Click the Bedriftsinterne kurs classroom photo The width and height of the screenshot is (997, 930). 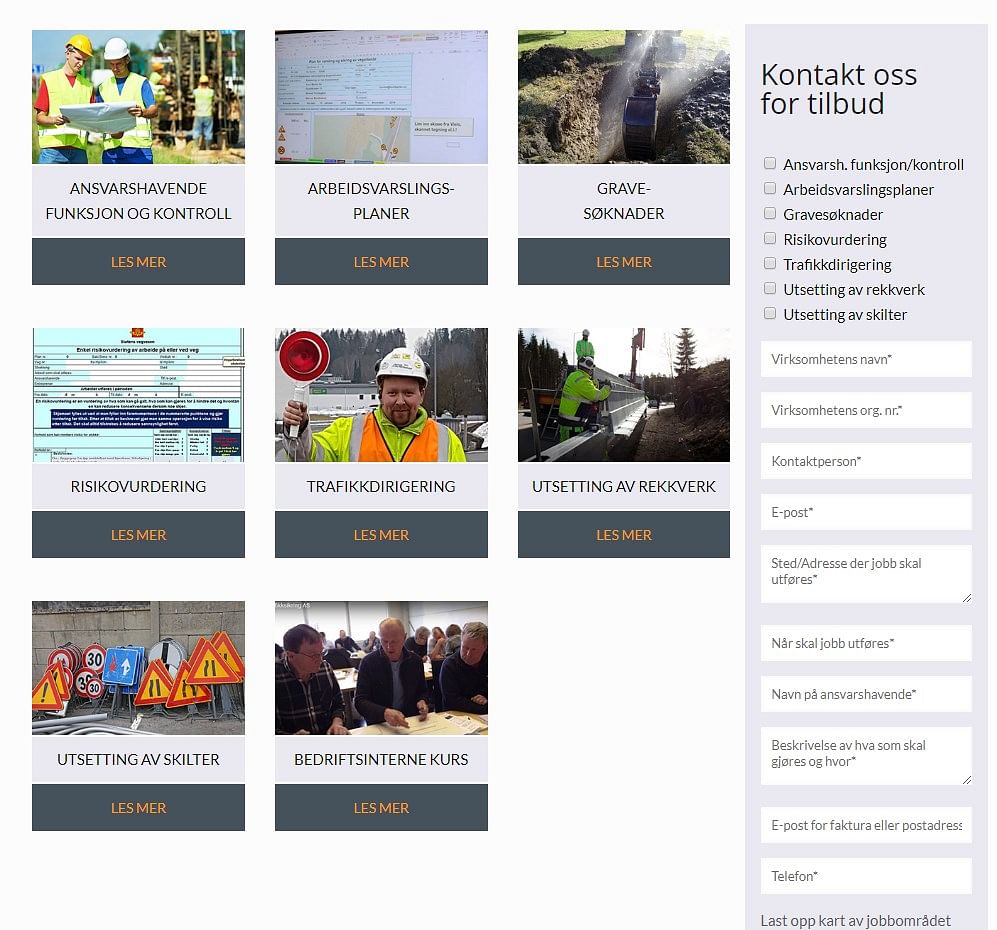(381, 668)
